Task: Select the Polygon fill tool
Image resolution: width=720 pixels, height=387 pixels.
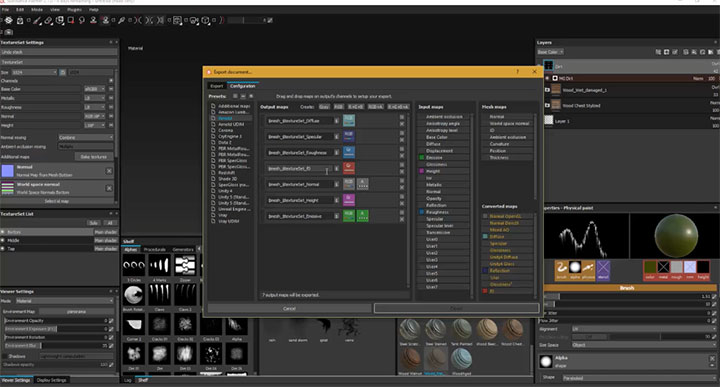Action: pos(71,20)
